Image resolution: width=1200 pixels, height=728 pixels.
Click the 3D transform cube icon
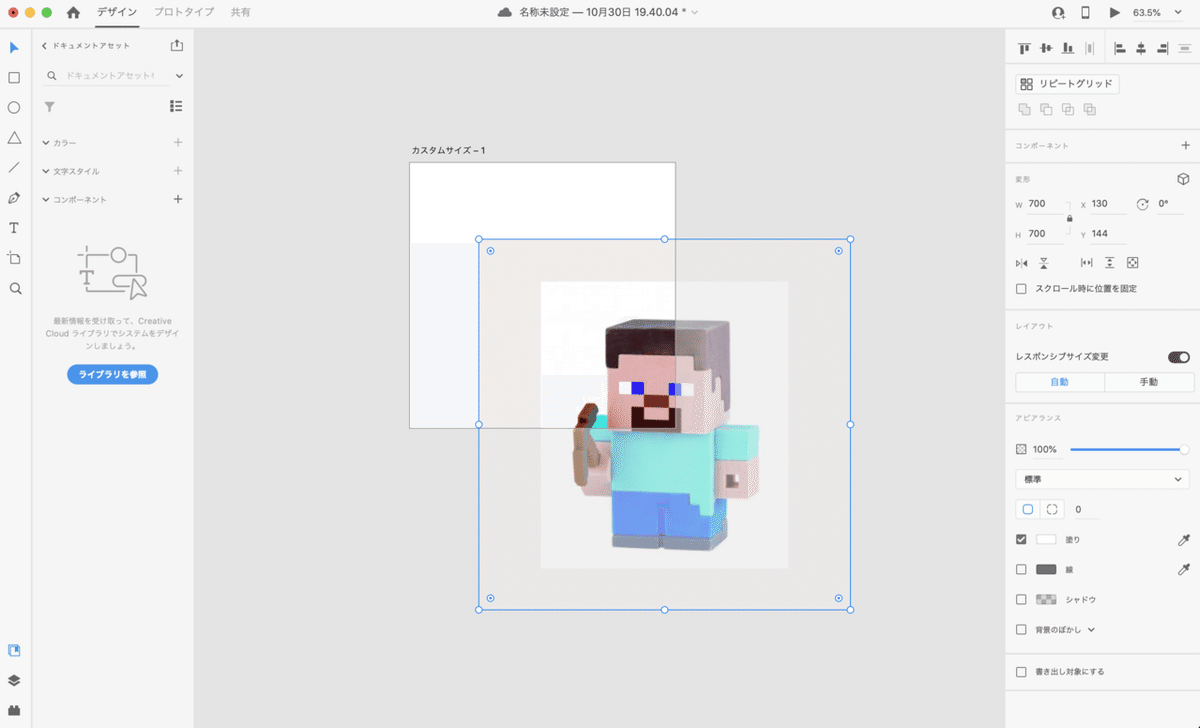click(x=1183, y=179)
